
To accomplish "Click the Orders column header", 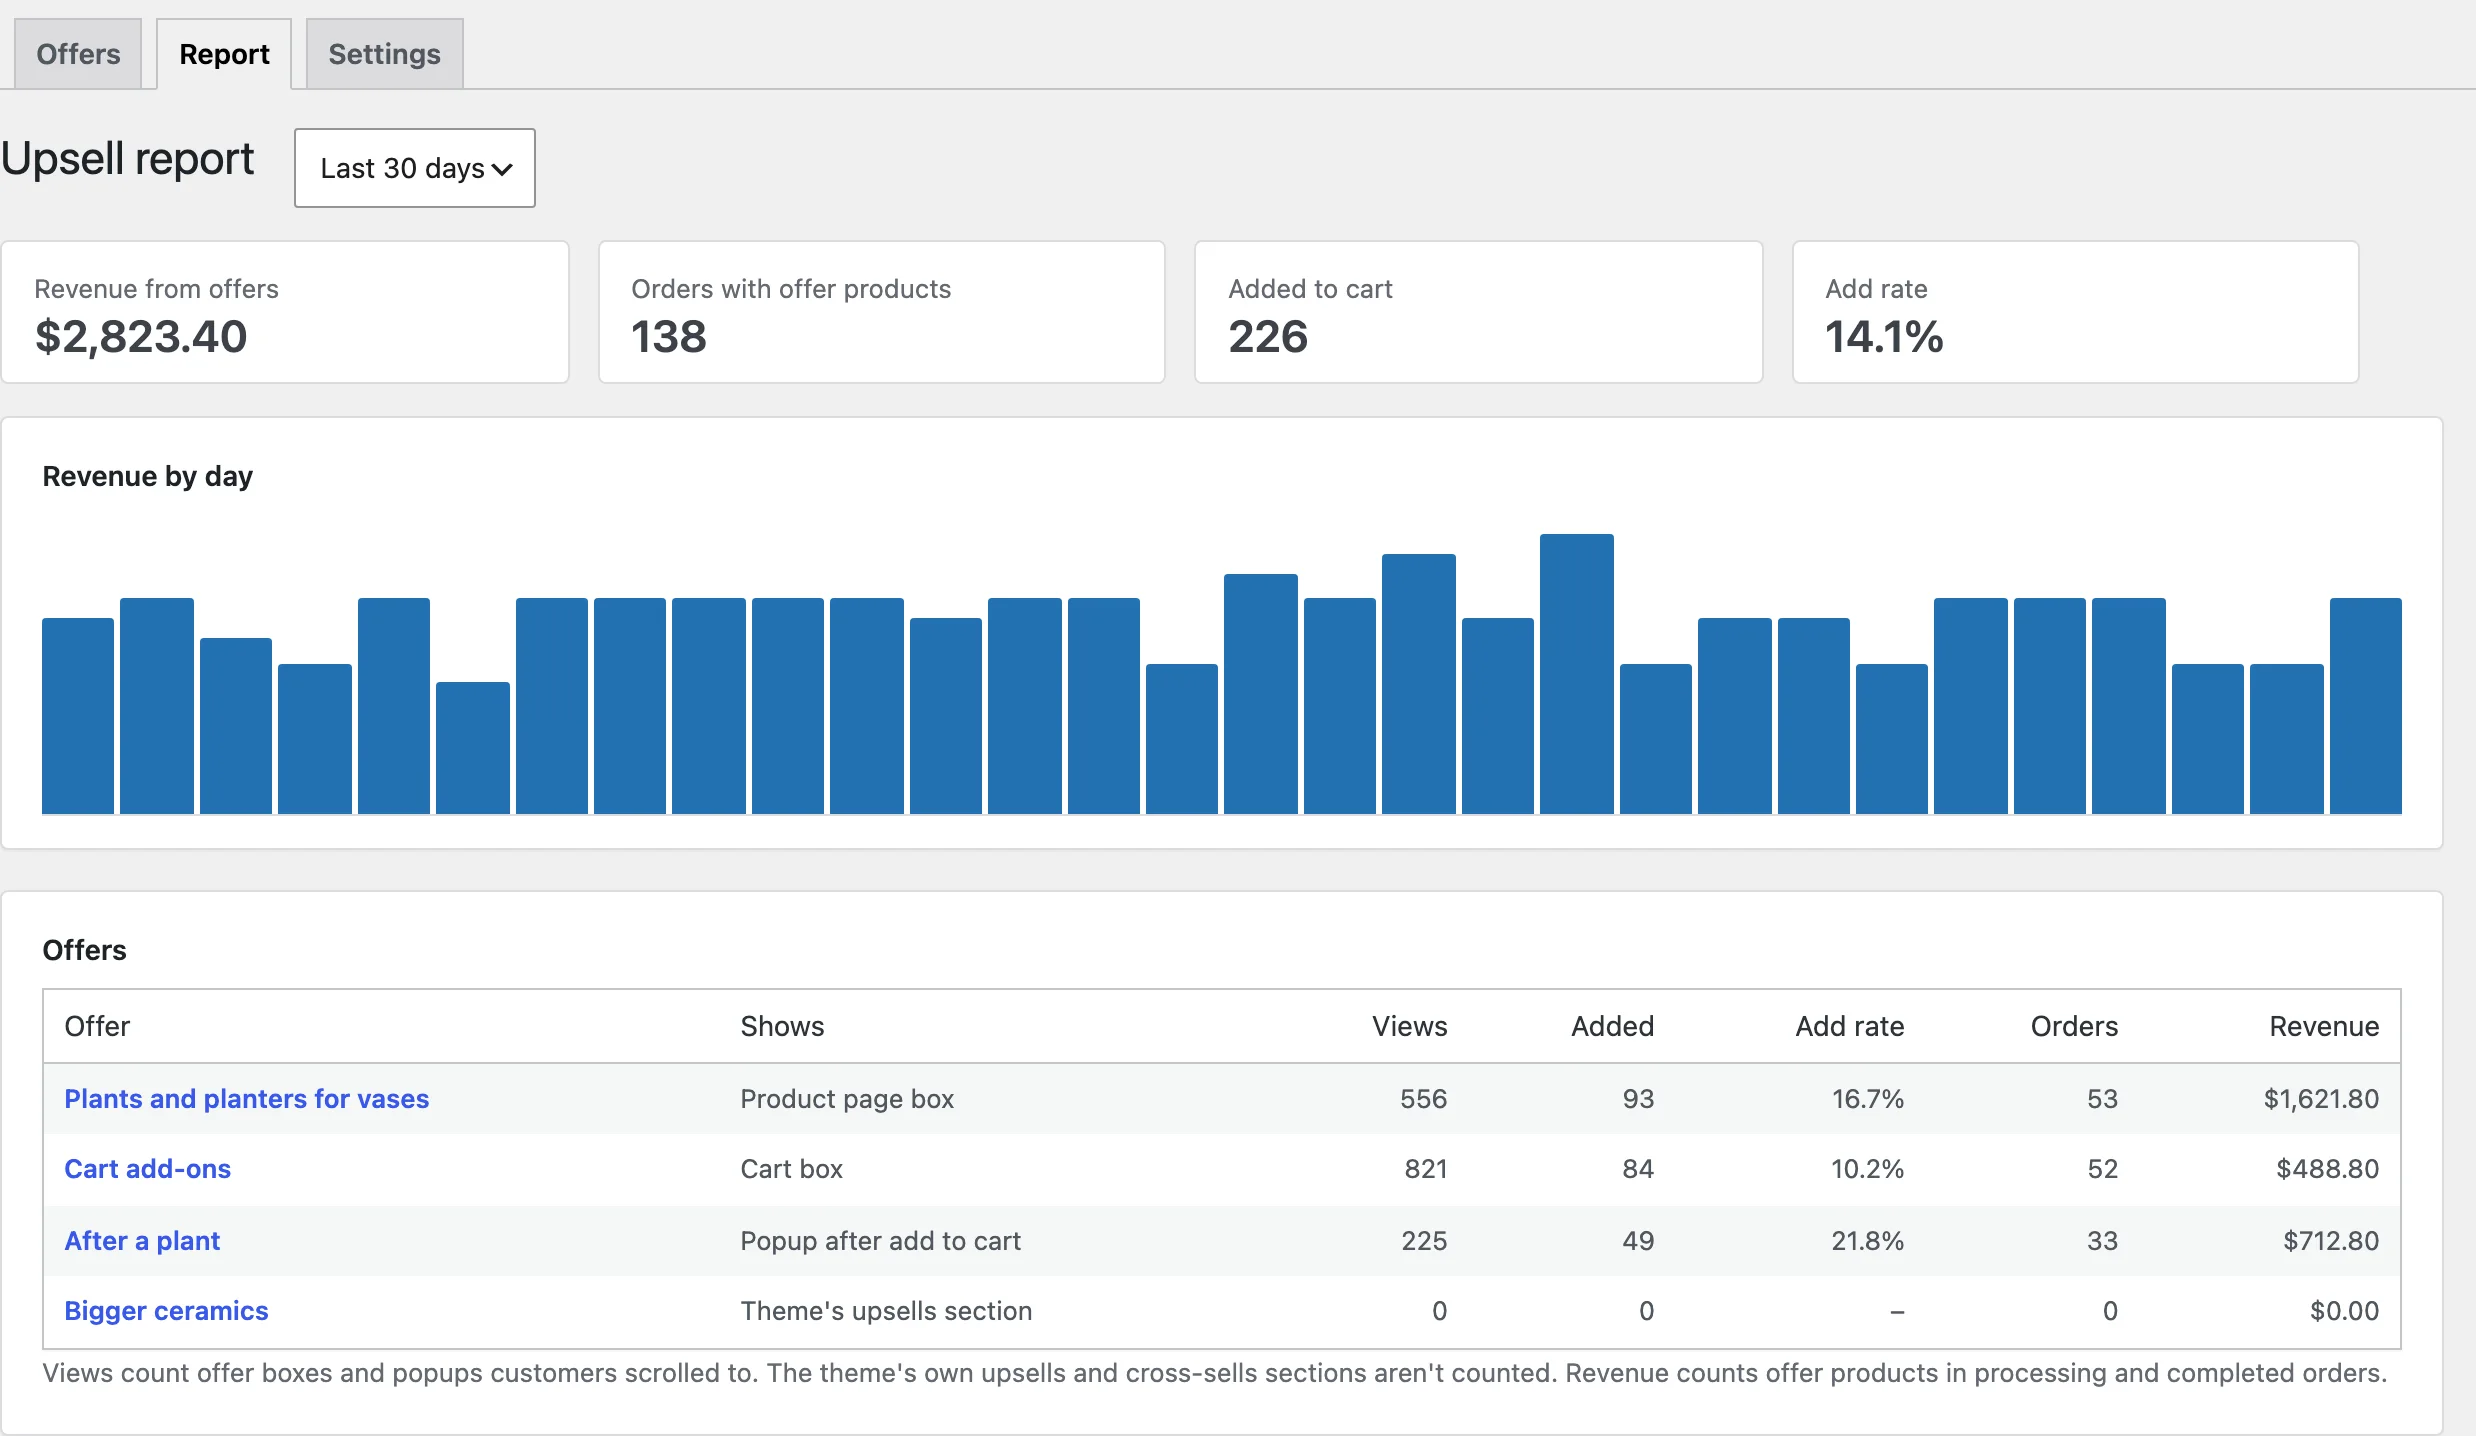I will 2074,1026.
